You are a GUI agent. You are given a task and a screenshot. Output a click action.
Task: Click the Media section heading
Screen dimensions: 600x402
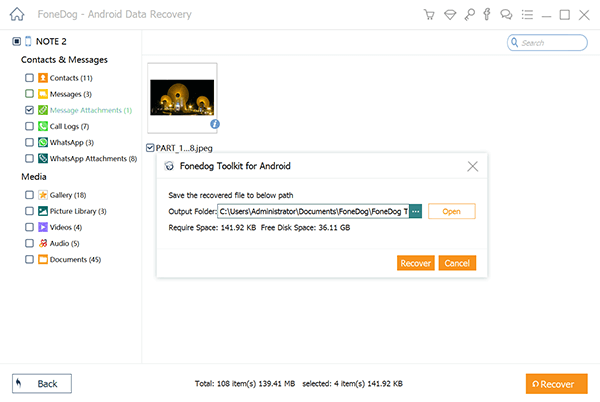[x=34, y=177]
